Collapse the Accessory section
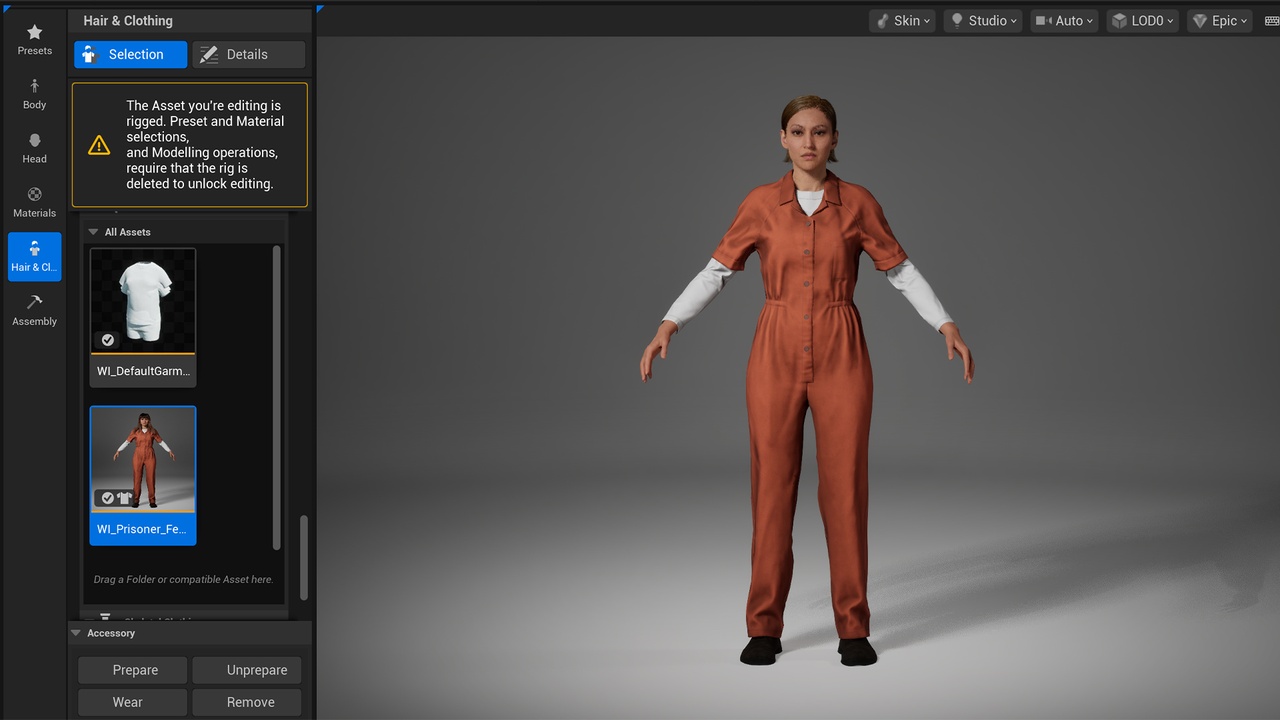The width and height of the screenshot is (1280, 720). pos(76,633)
